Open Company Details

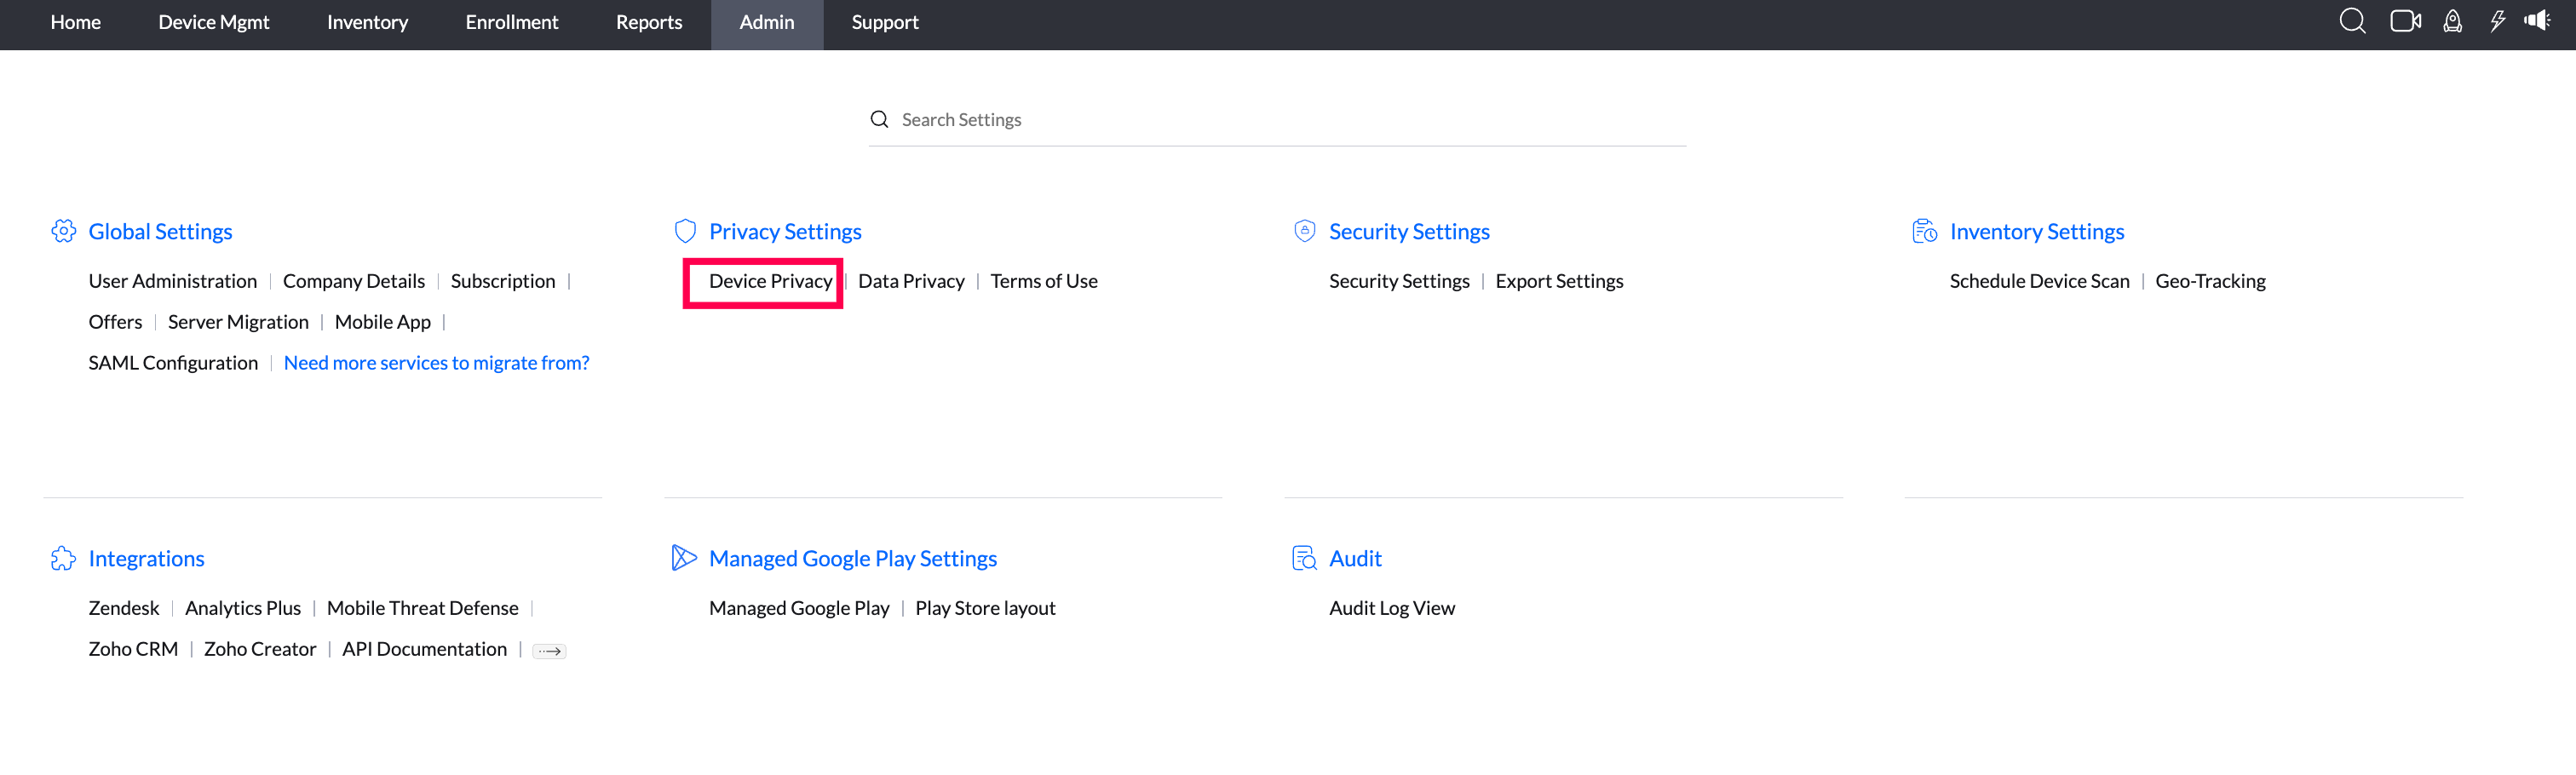click(353, 281)
